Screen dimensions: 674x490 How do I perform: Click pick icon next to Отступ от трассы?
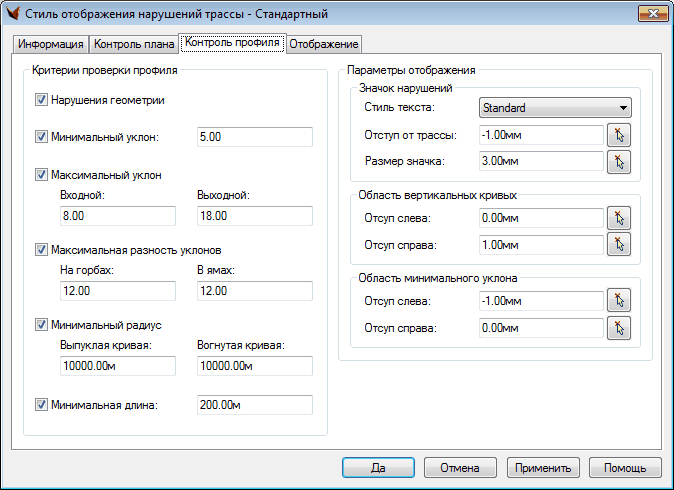(619, 135)
